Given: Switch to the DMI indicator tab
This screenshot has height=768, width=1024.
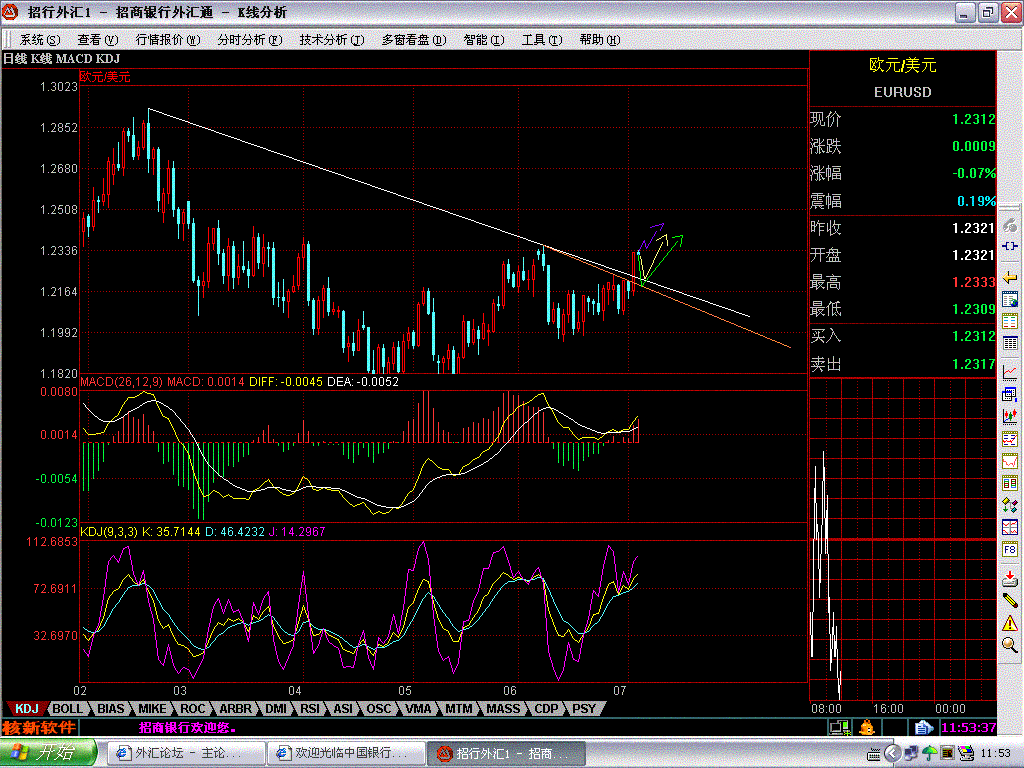Looking at the screenshot, I should [x=276, y=709].
